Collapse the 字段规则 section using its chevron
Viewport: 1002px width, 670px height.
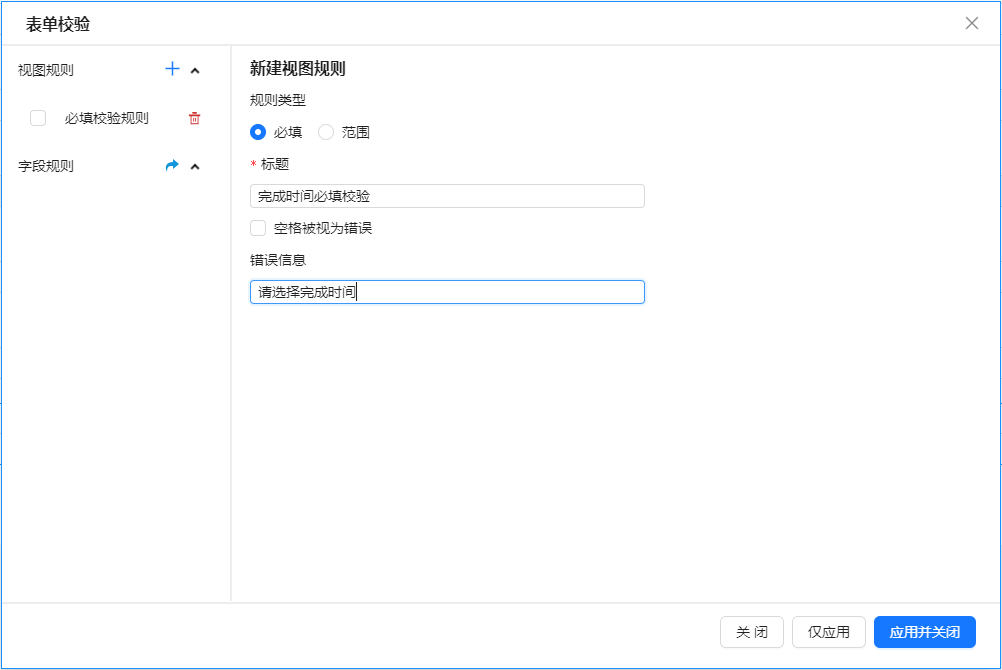pos(195,167)
